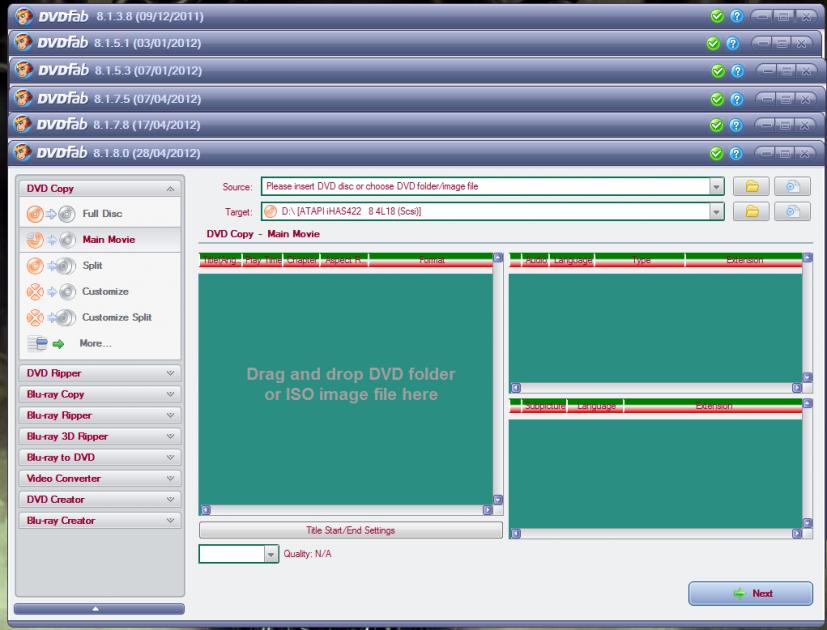Click green check icon in 8.1.7.5 window
This screenshot has height=630, width=827.
(x=717, y=99)
